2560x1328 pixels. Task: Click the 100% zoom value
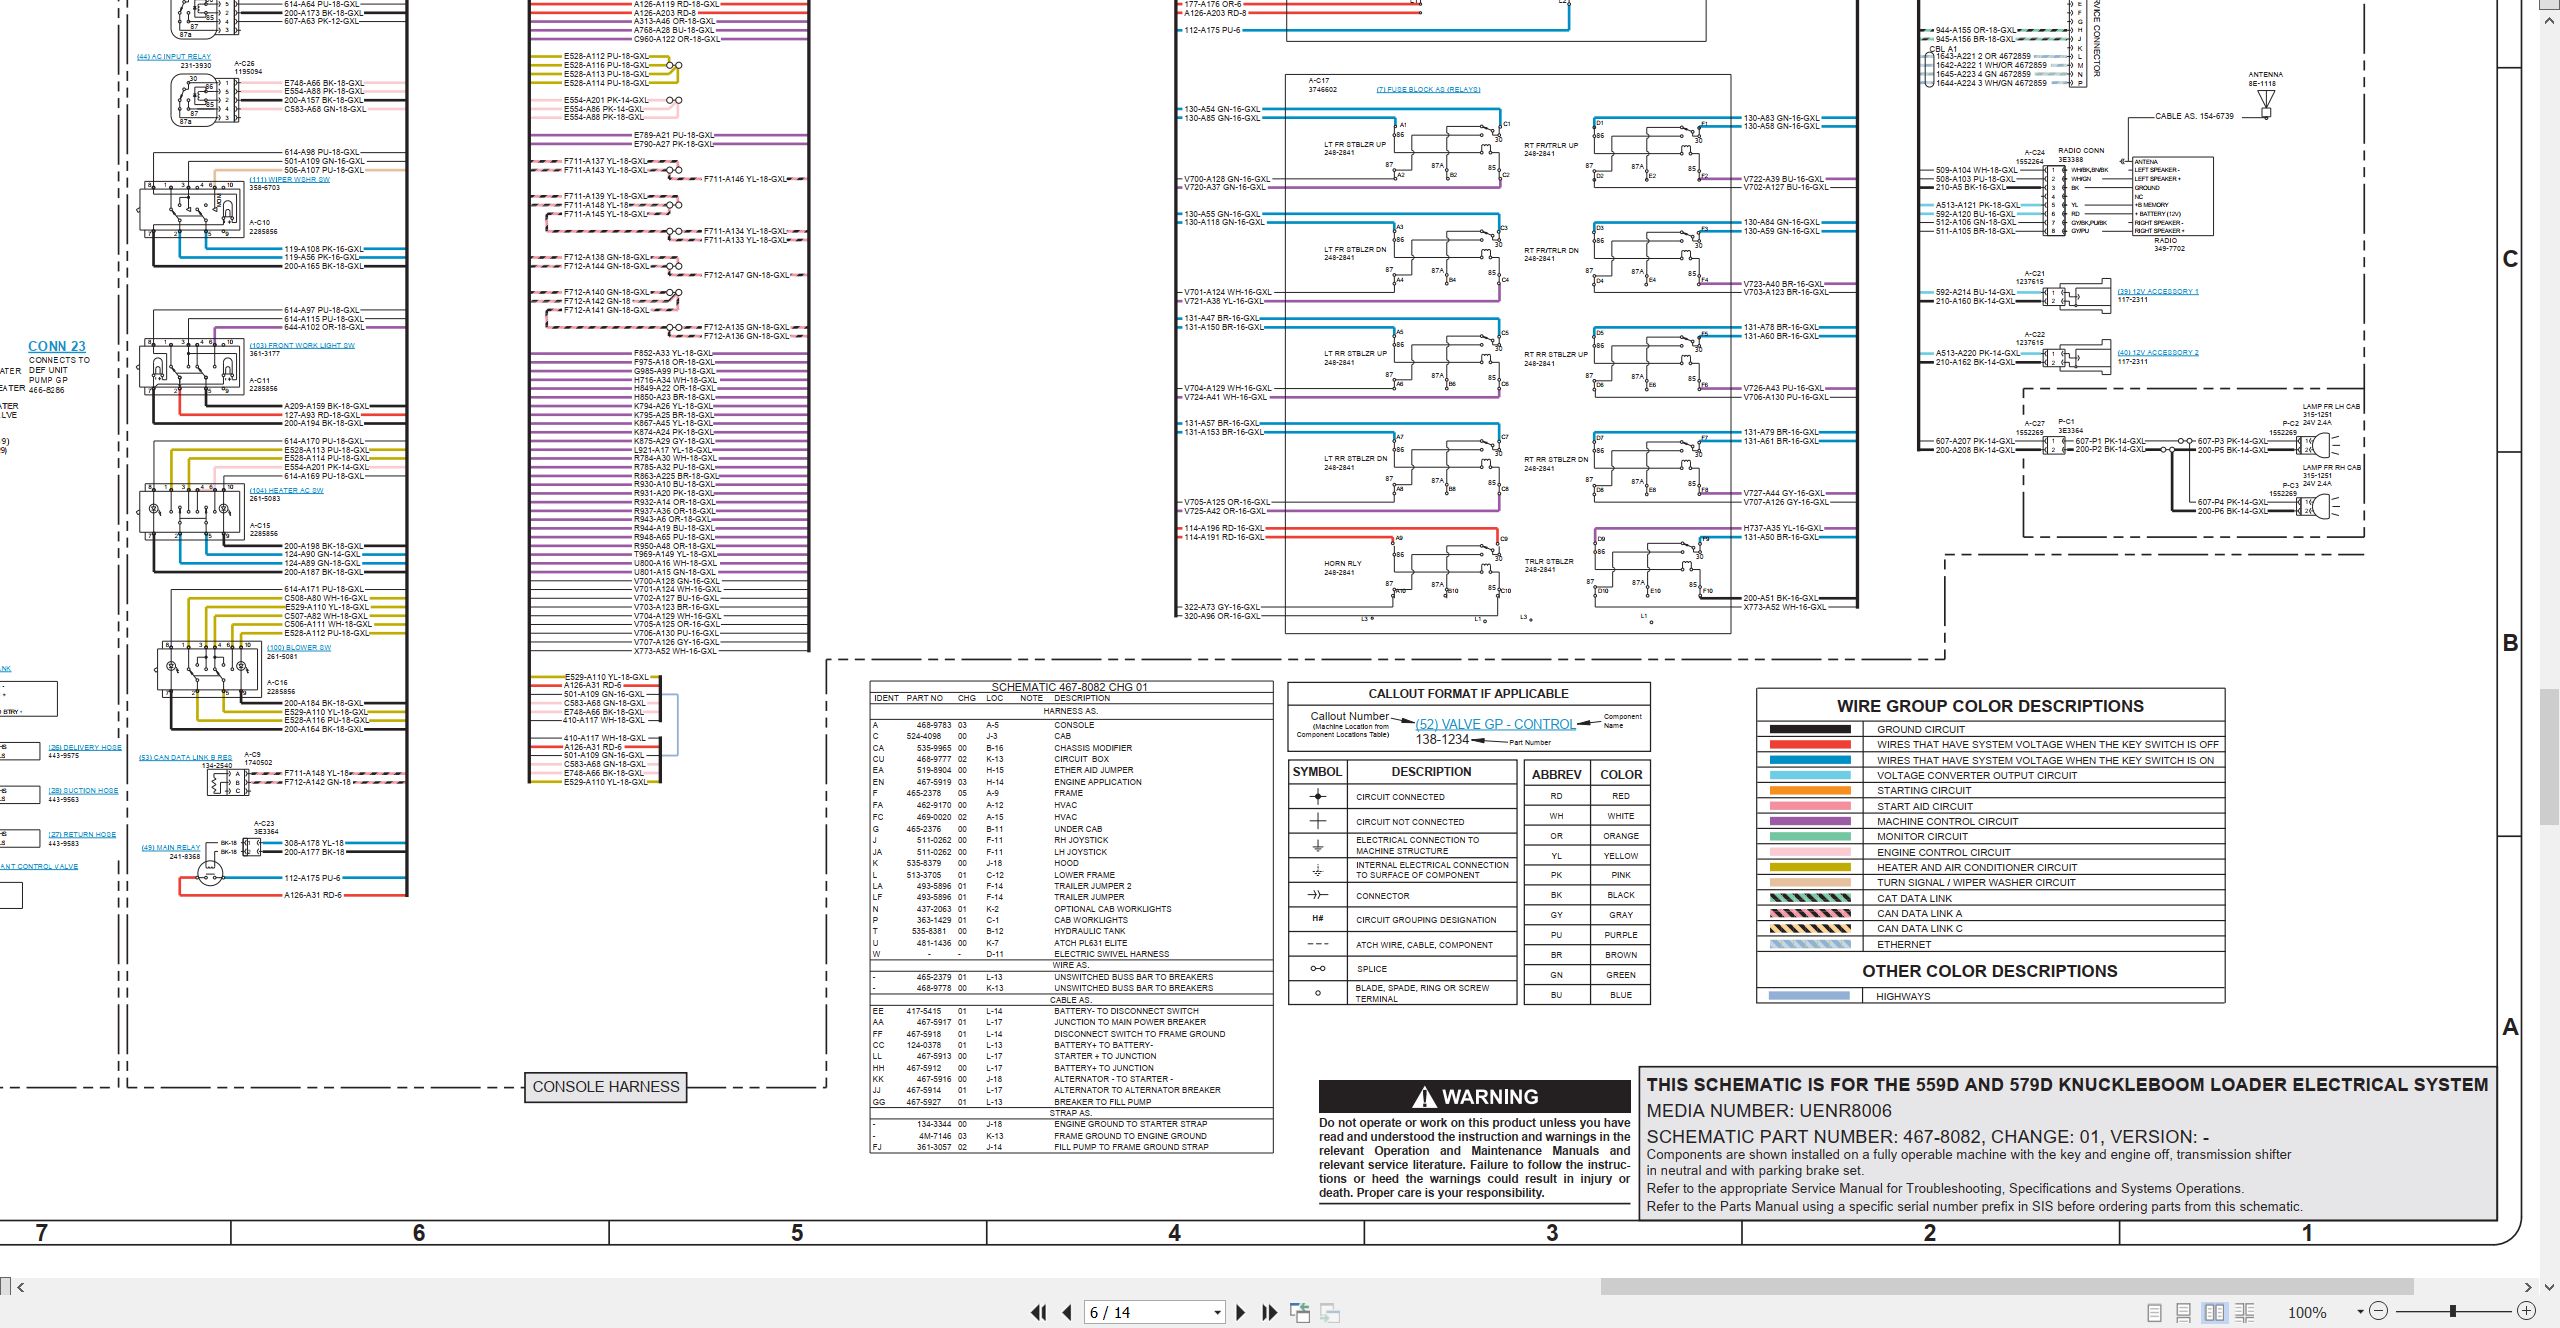pyautogui.click(x=2307, y=1312)
